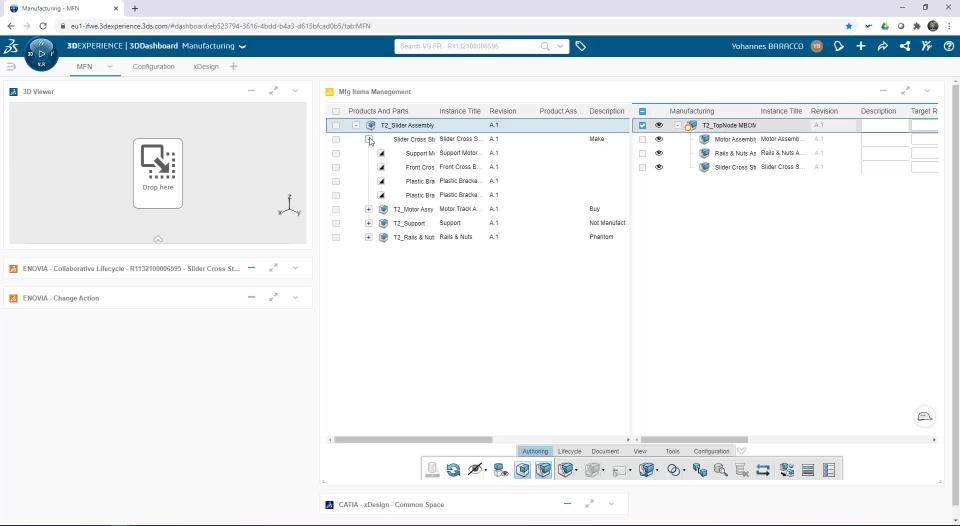Bookmark star in browser address bar
This screenshot has height=526, width=960.
[x=849, y=26]
